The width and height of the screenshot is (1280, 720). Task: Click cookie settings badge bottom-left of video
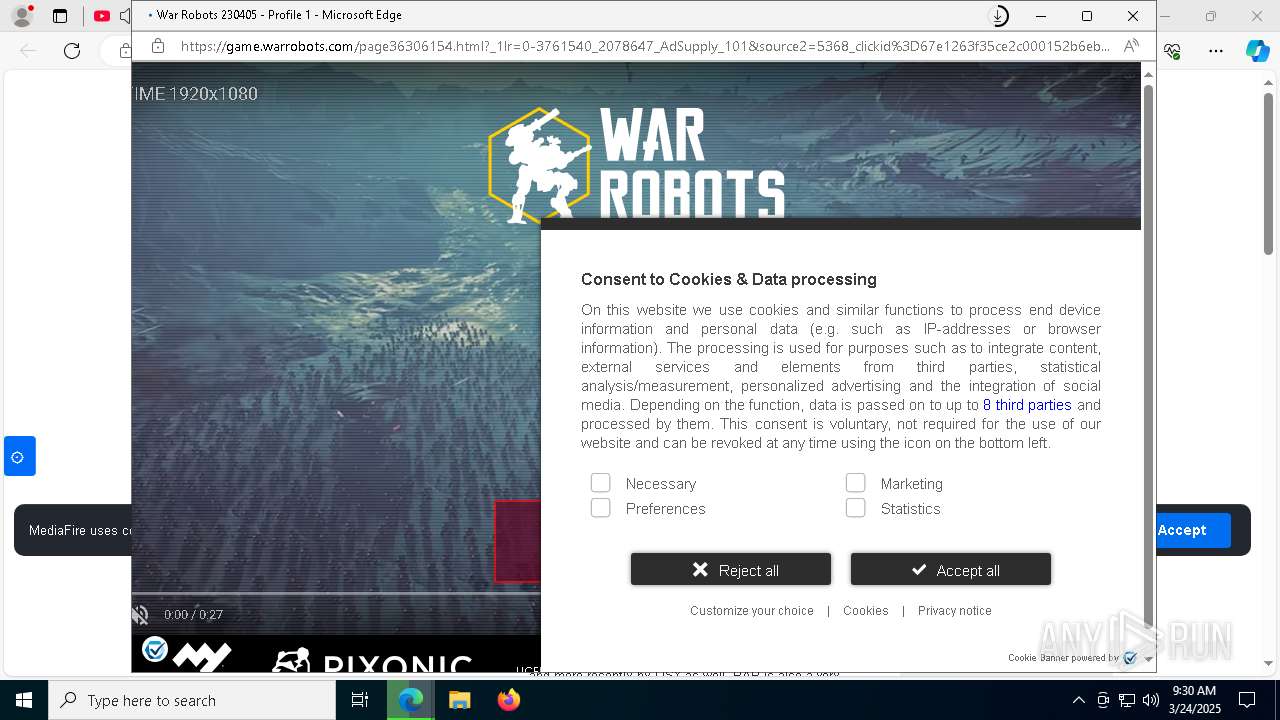click(x=155, y=650)
